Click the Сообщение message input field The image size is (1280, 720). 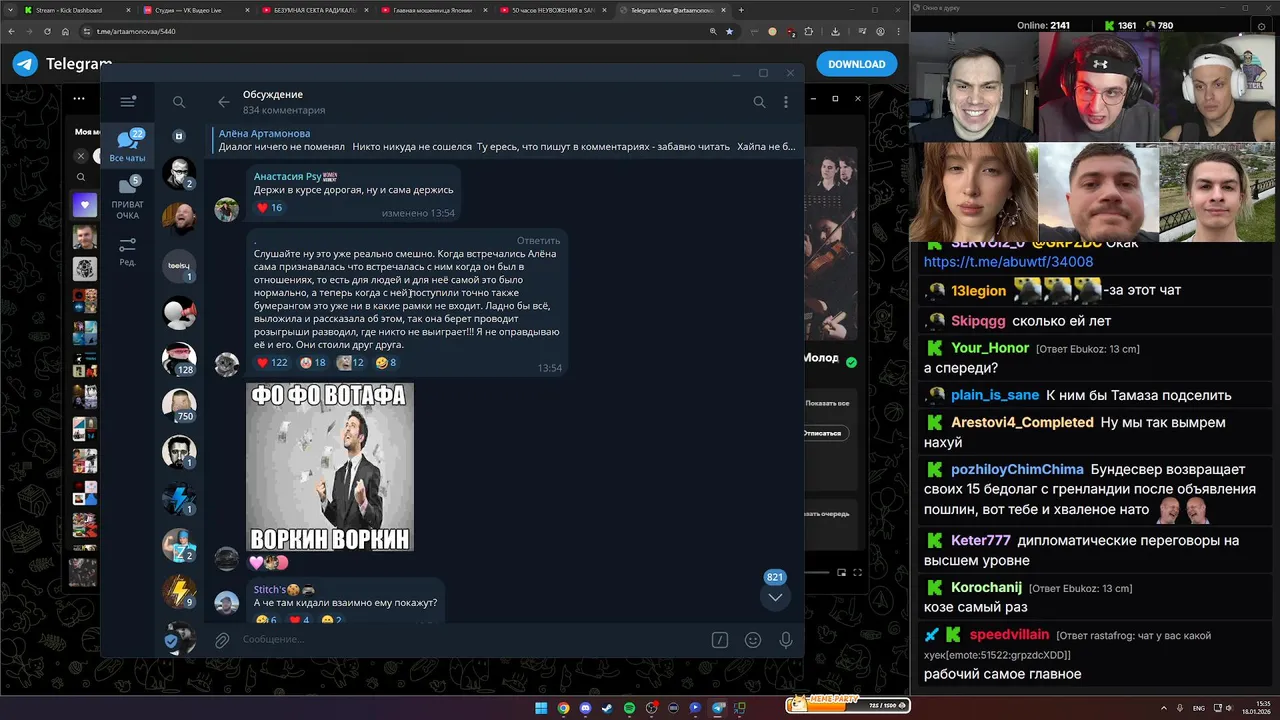470,639
